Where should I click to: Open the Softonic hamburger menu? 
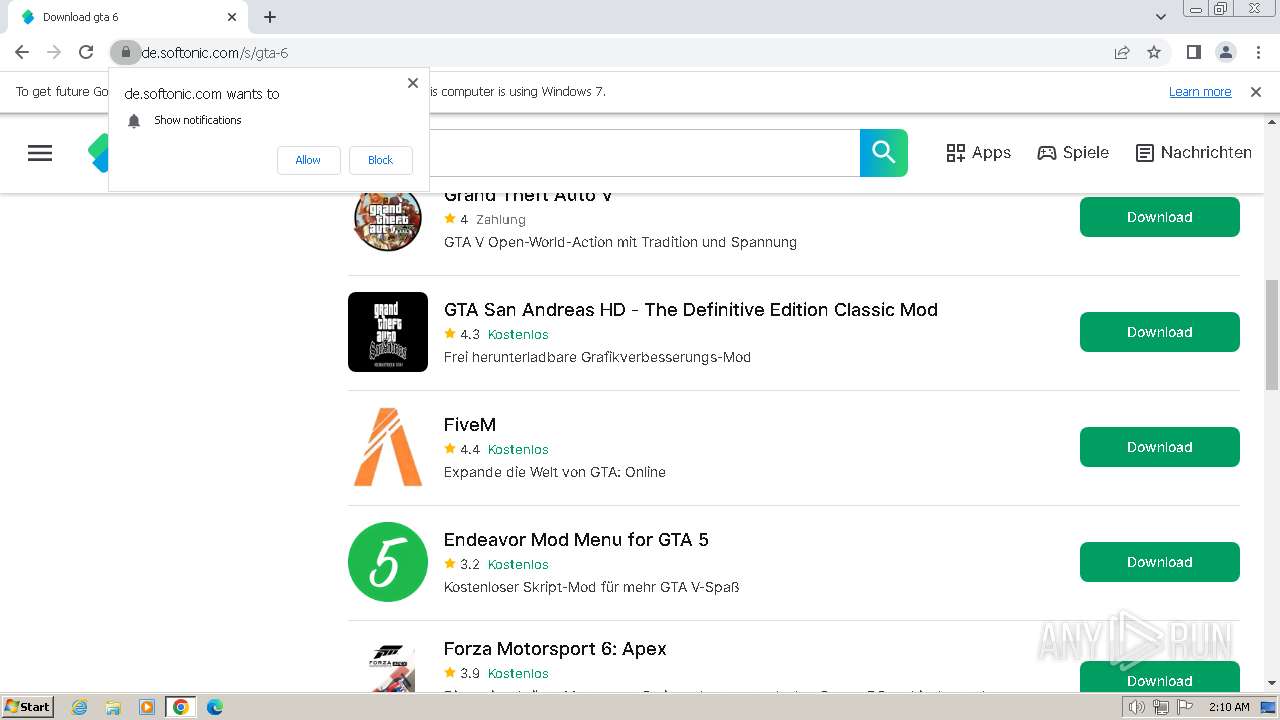click(x=40, y=153)
